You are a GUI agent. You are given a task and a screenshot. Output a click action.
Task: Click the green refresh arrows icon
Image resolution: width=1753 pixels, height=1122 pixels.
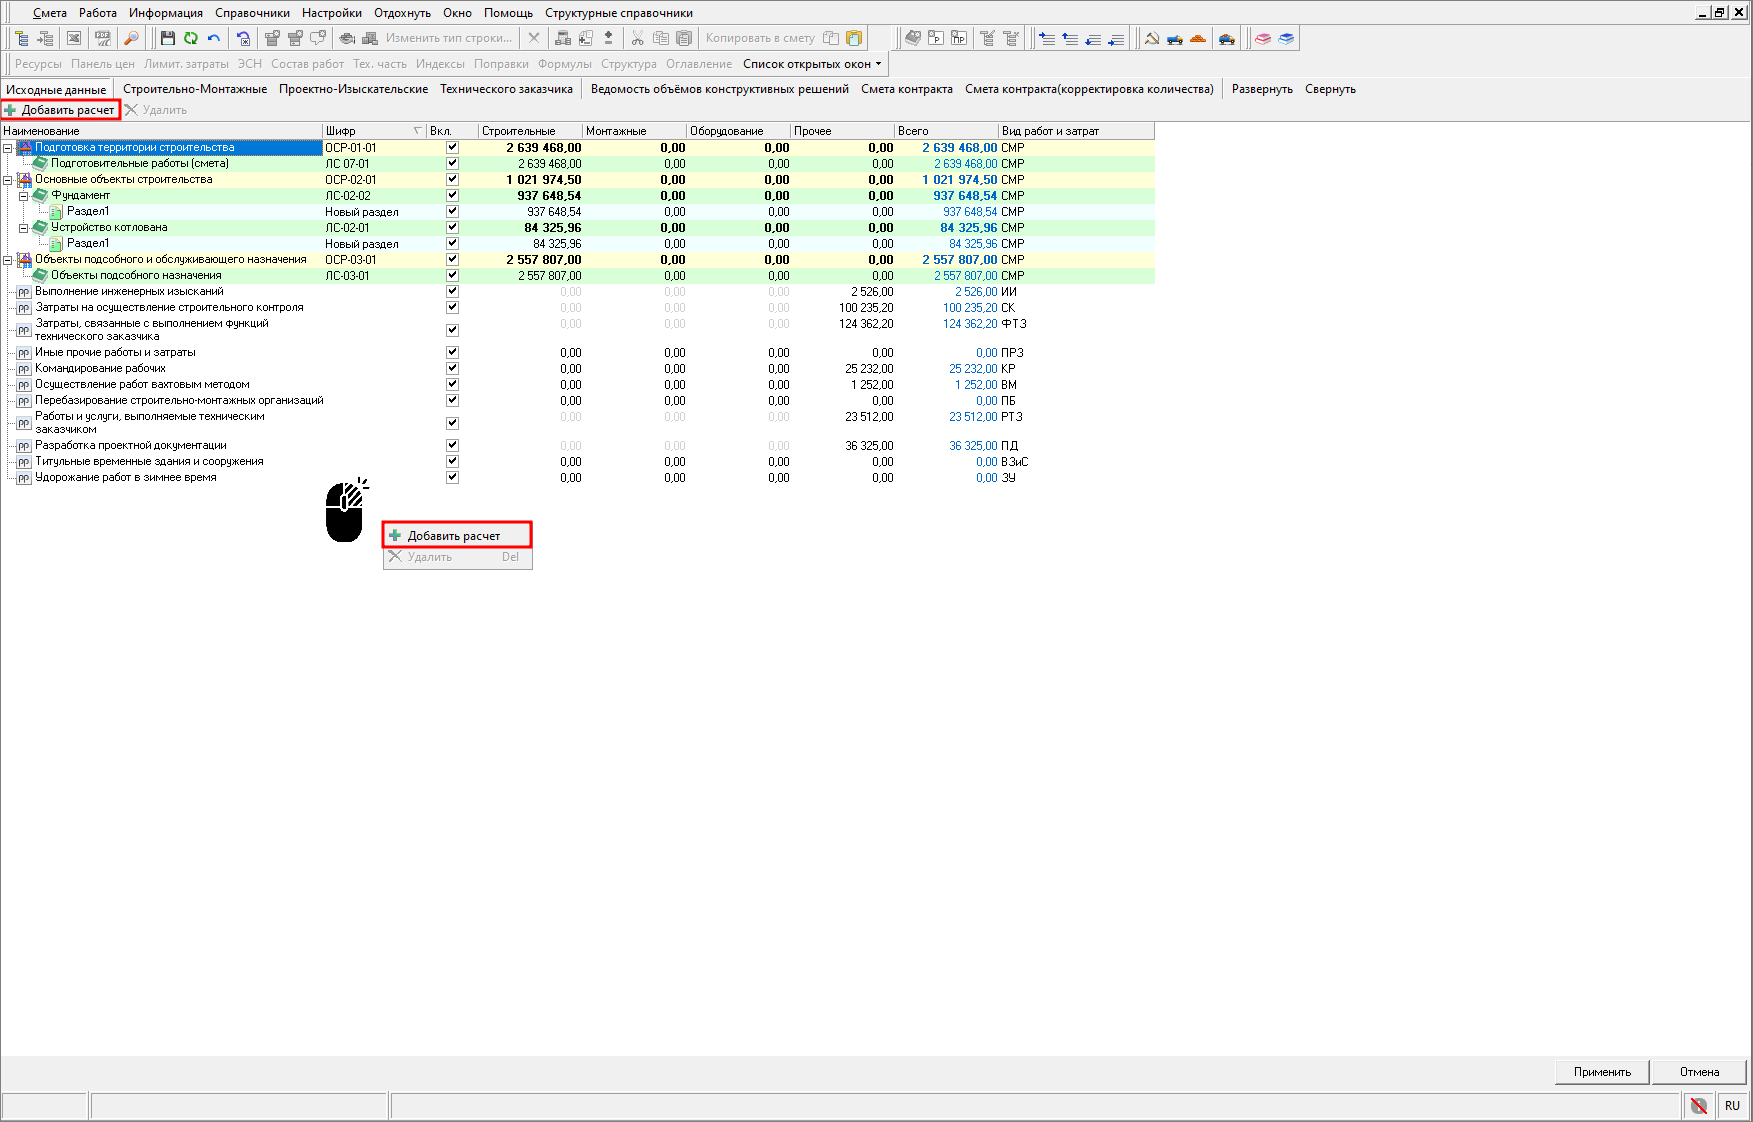tap(190, 38)
